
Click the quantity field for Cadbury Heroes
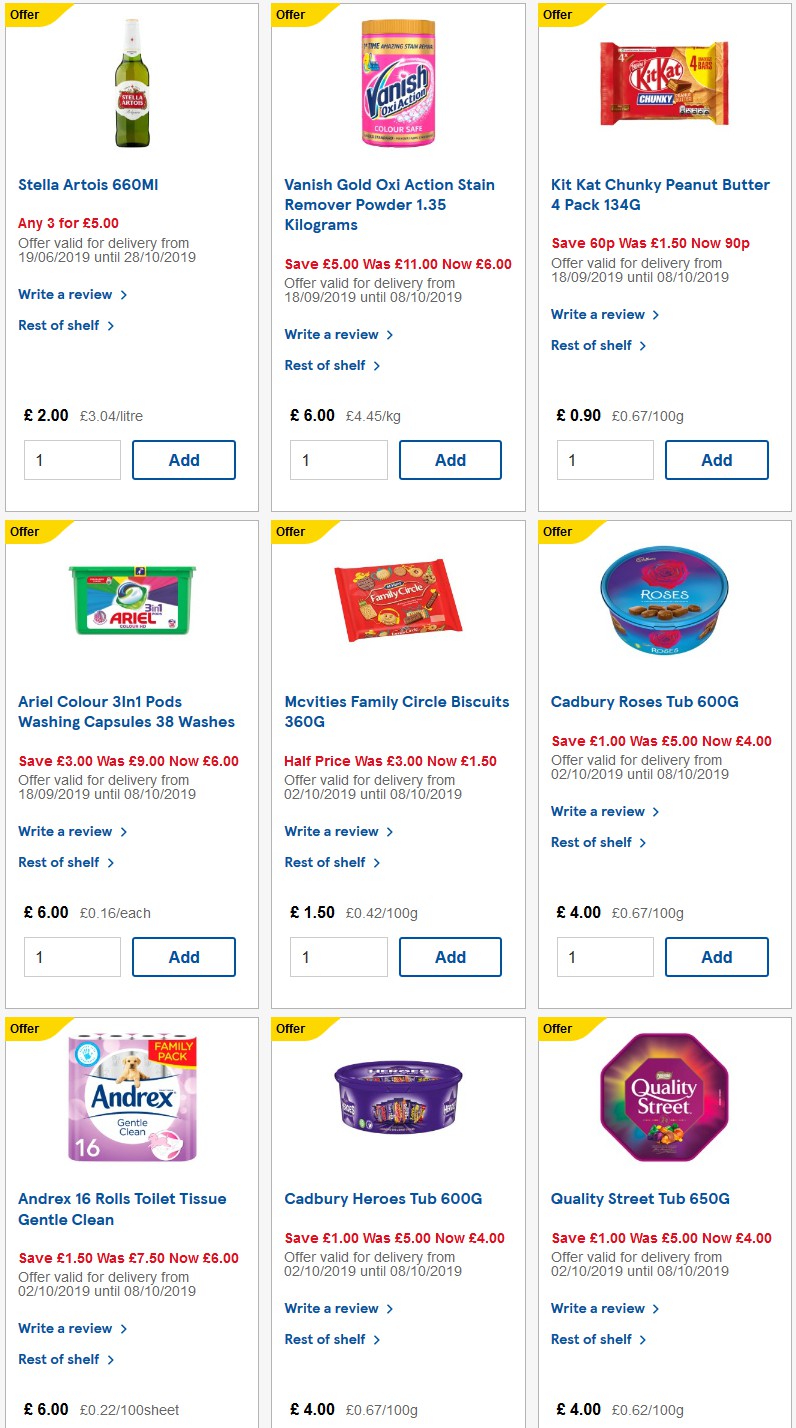(339, 1425)
